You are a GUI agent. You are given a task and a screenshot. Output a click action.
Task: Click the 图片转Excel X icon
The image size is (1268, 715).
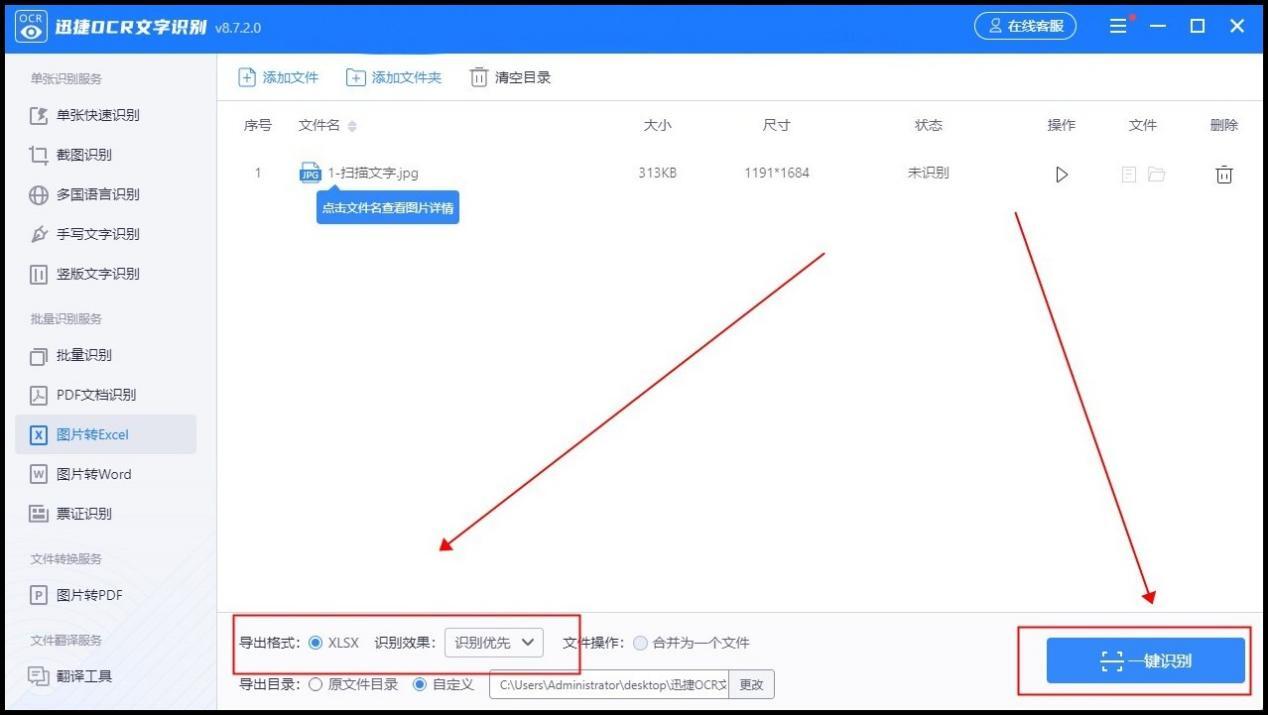[39, 435]
